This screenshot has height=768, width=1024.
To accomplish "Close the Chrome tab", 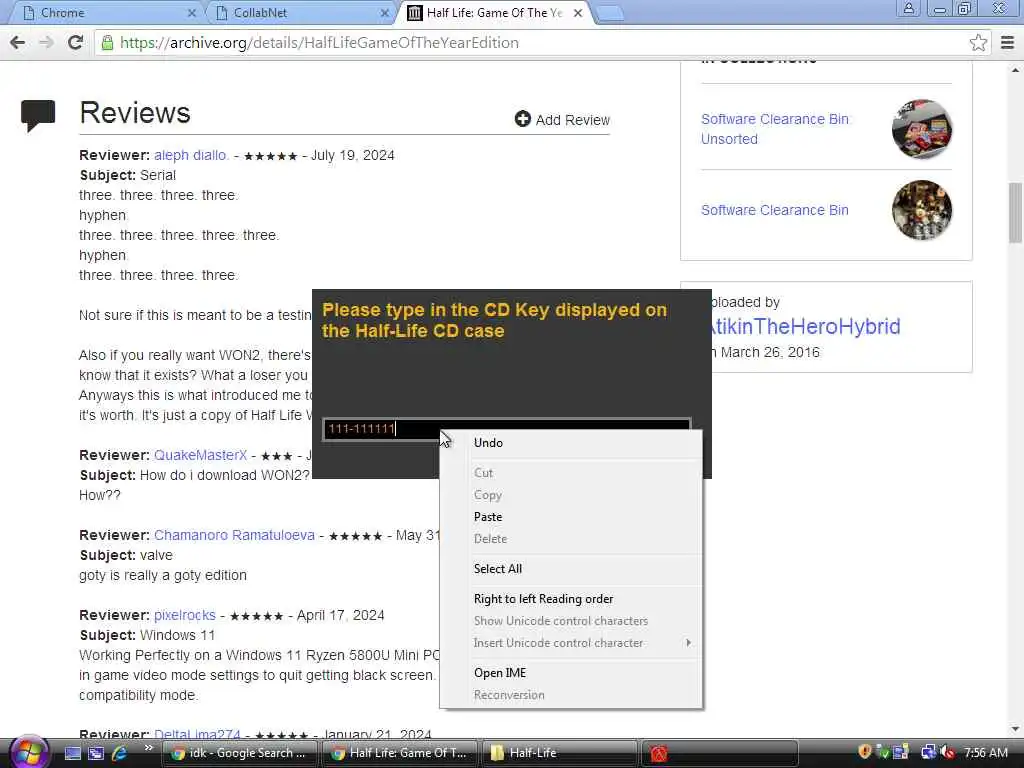I will click(x=191, y=12).
